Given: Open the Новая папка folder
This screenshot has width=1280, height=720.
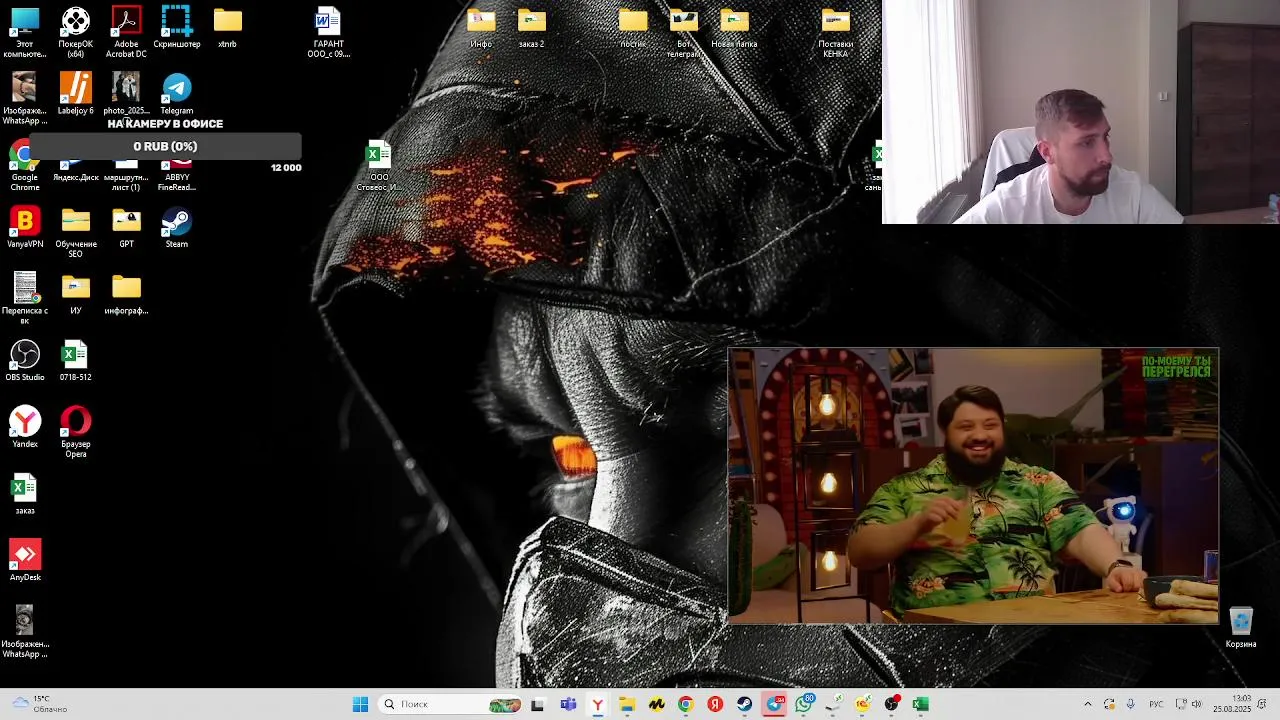Looking at the screenshot, I should click(x=734, y=28).
